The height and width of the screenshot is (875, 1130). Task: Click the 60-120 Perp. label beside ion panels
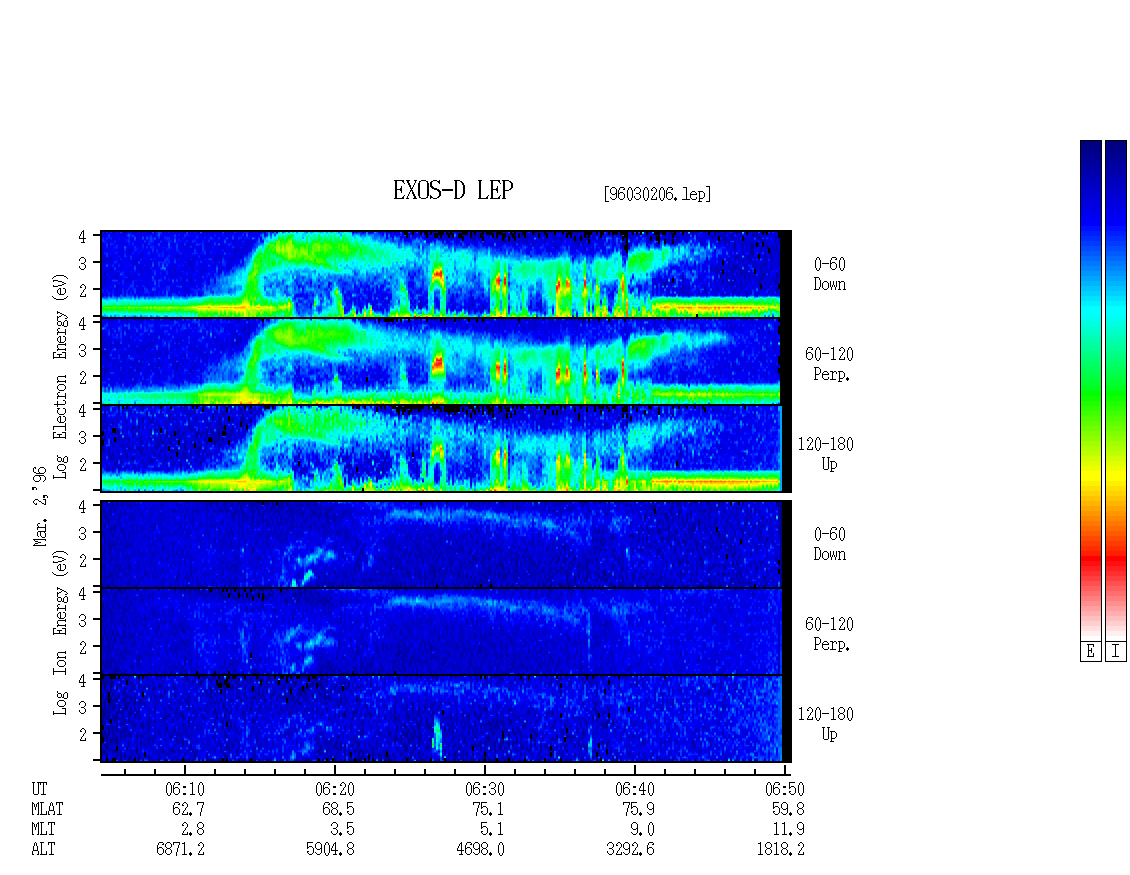829,634
